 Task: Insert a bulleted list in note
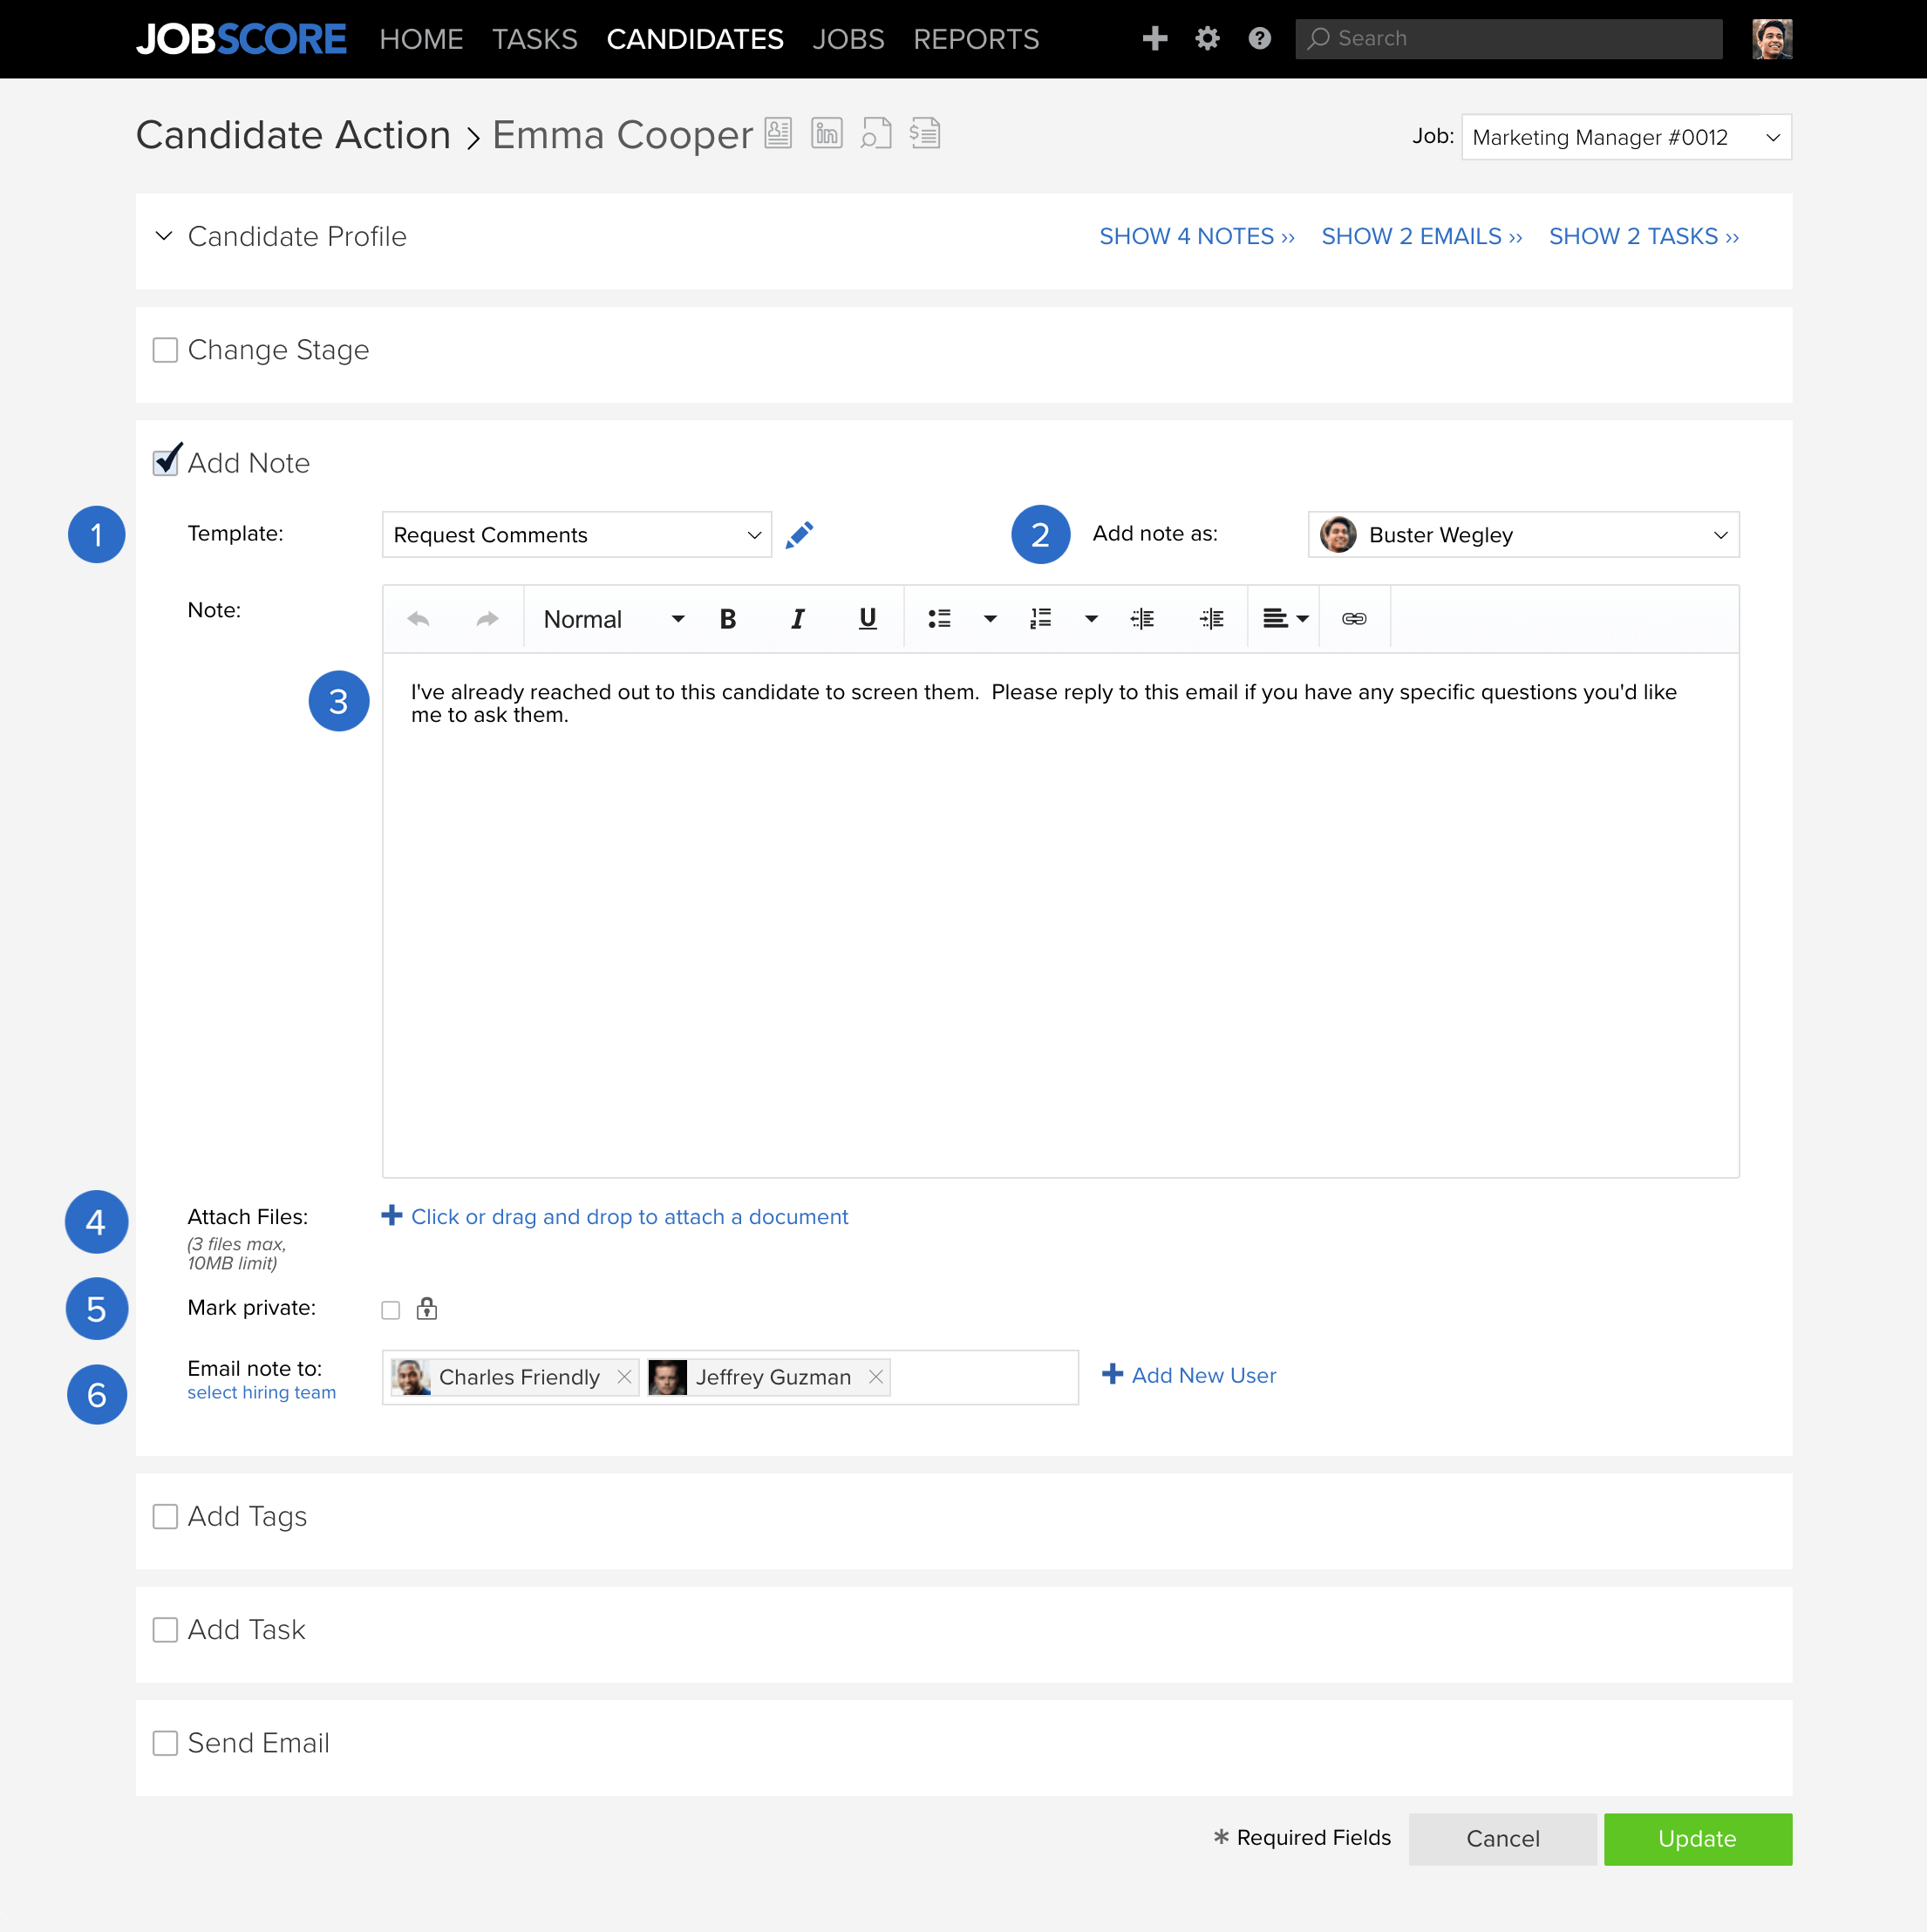pos(939,619)
